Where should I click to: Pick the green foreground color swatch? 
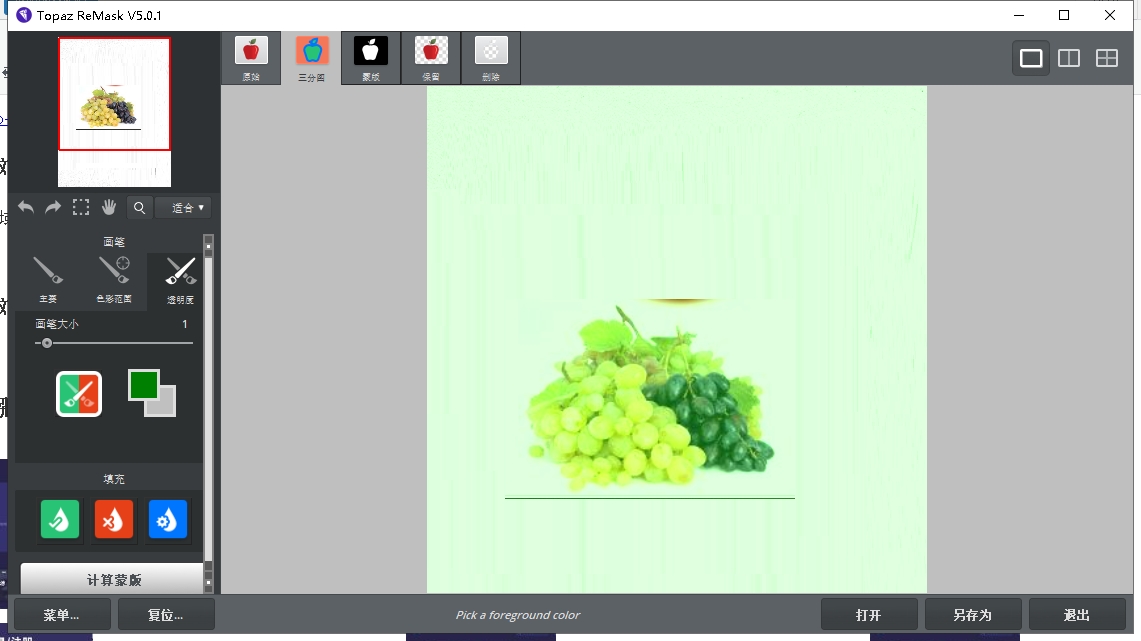coord(143,385)
